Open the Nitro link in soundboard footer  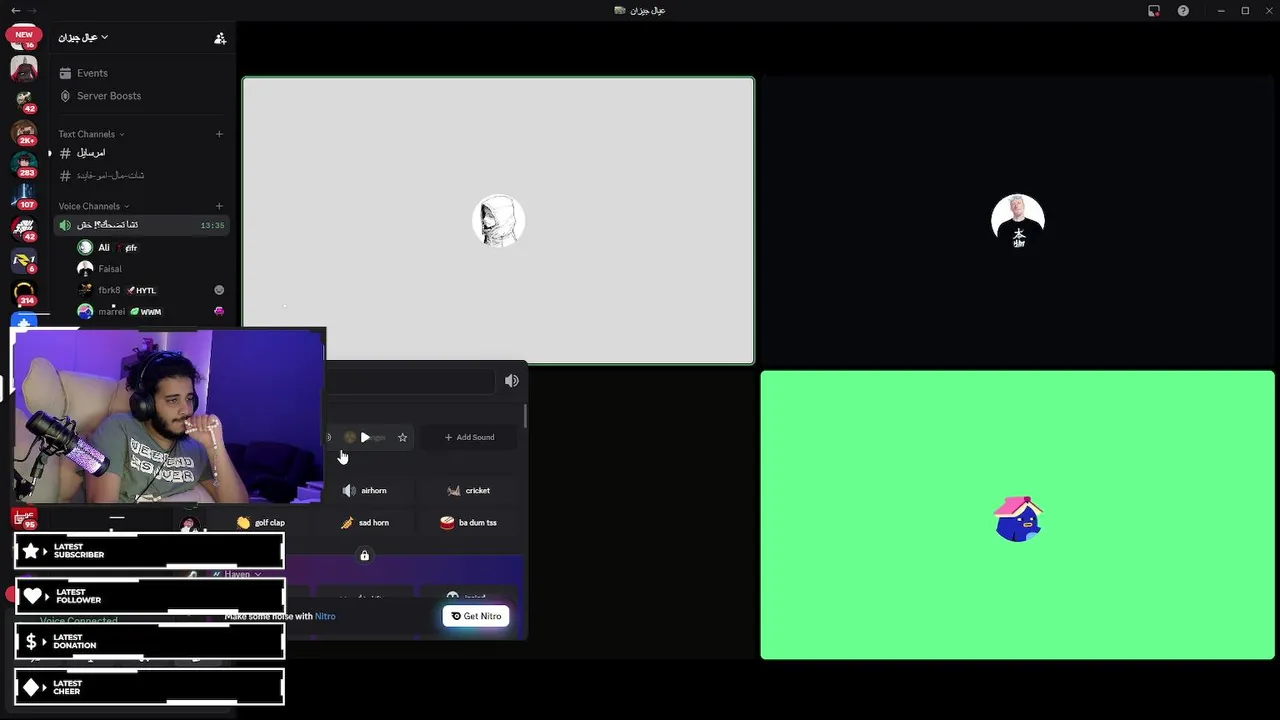click(x=325, y=616)
